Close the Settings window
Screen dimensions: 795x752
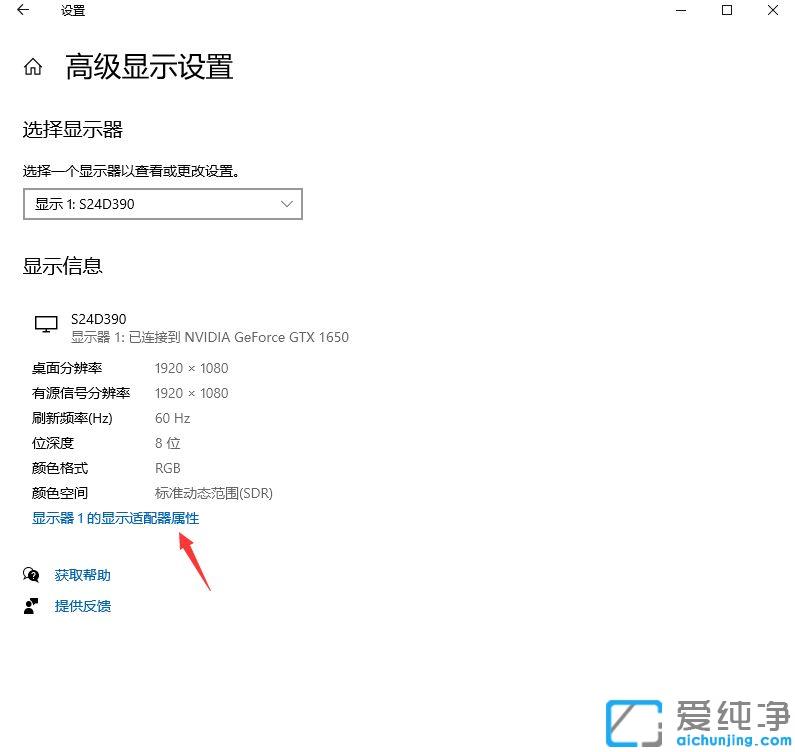(x=773, y=10)
